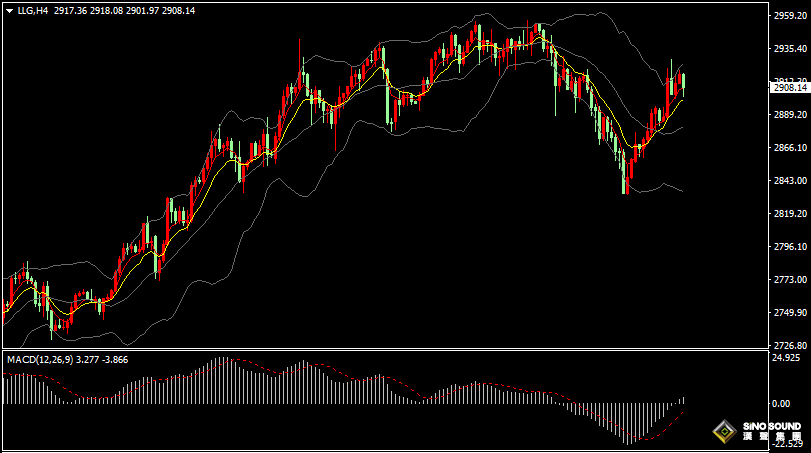Click the MACD(12,26,9) indicator label
This screenshot has width=811, height=453.
point(38,359)
